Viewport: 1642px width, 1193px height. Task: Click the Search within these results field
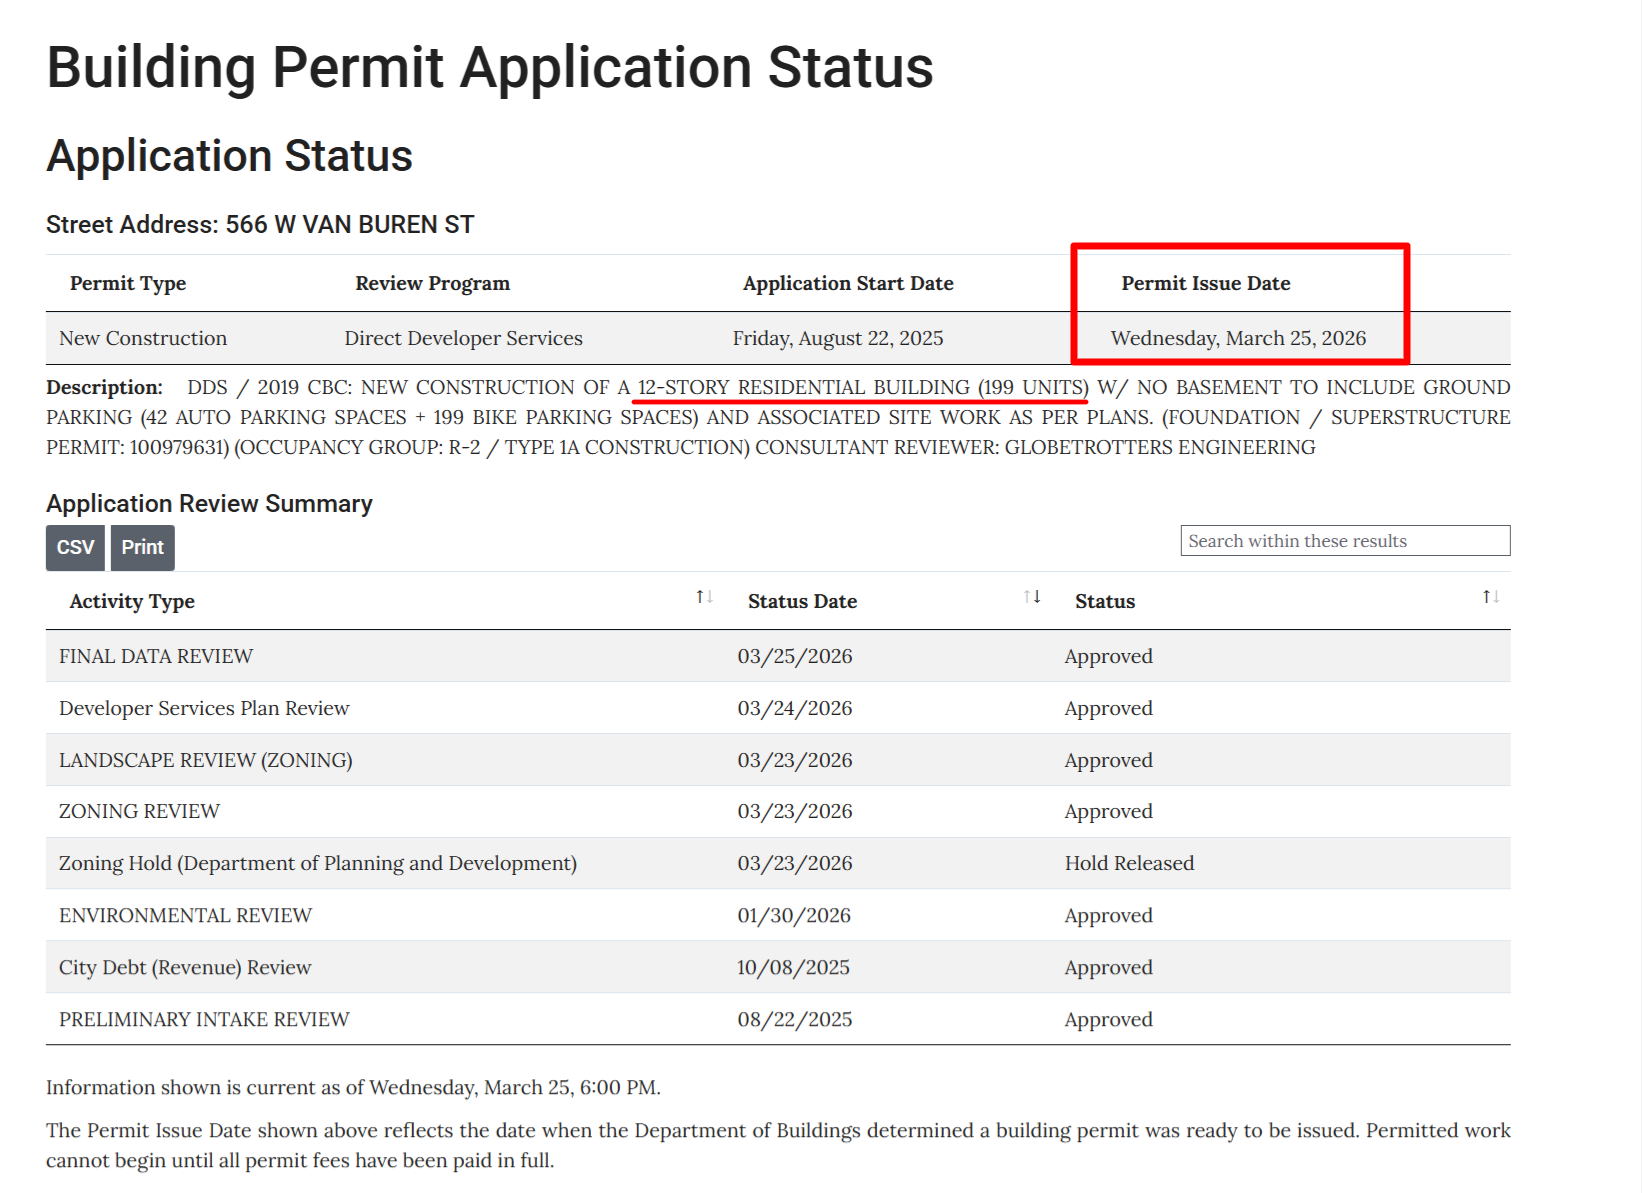point(1345,540)
